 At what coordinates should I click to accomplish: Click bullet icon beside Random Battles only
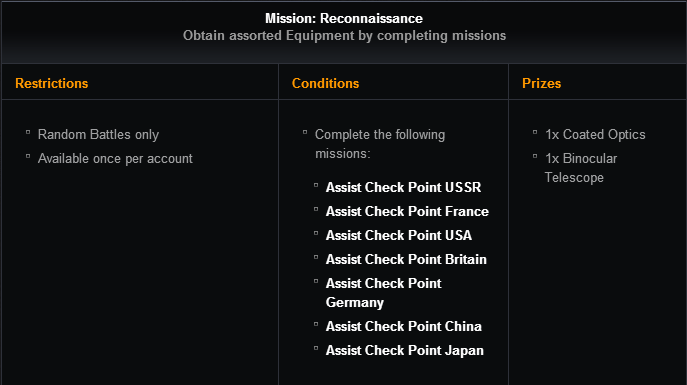28,132
